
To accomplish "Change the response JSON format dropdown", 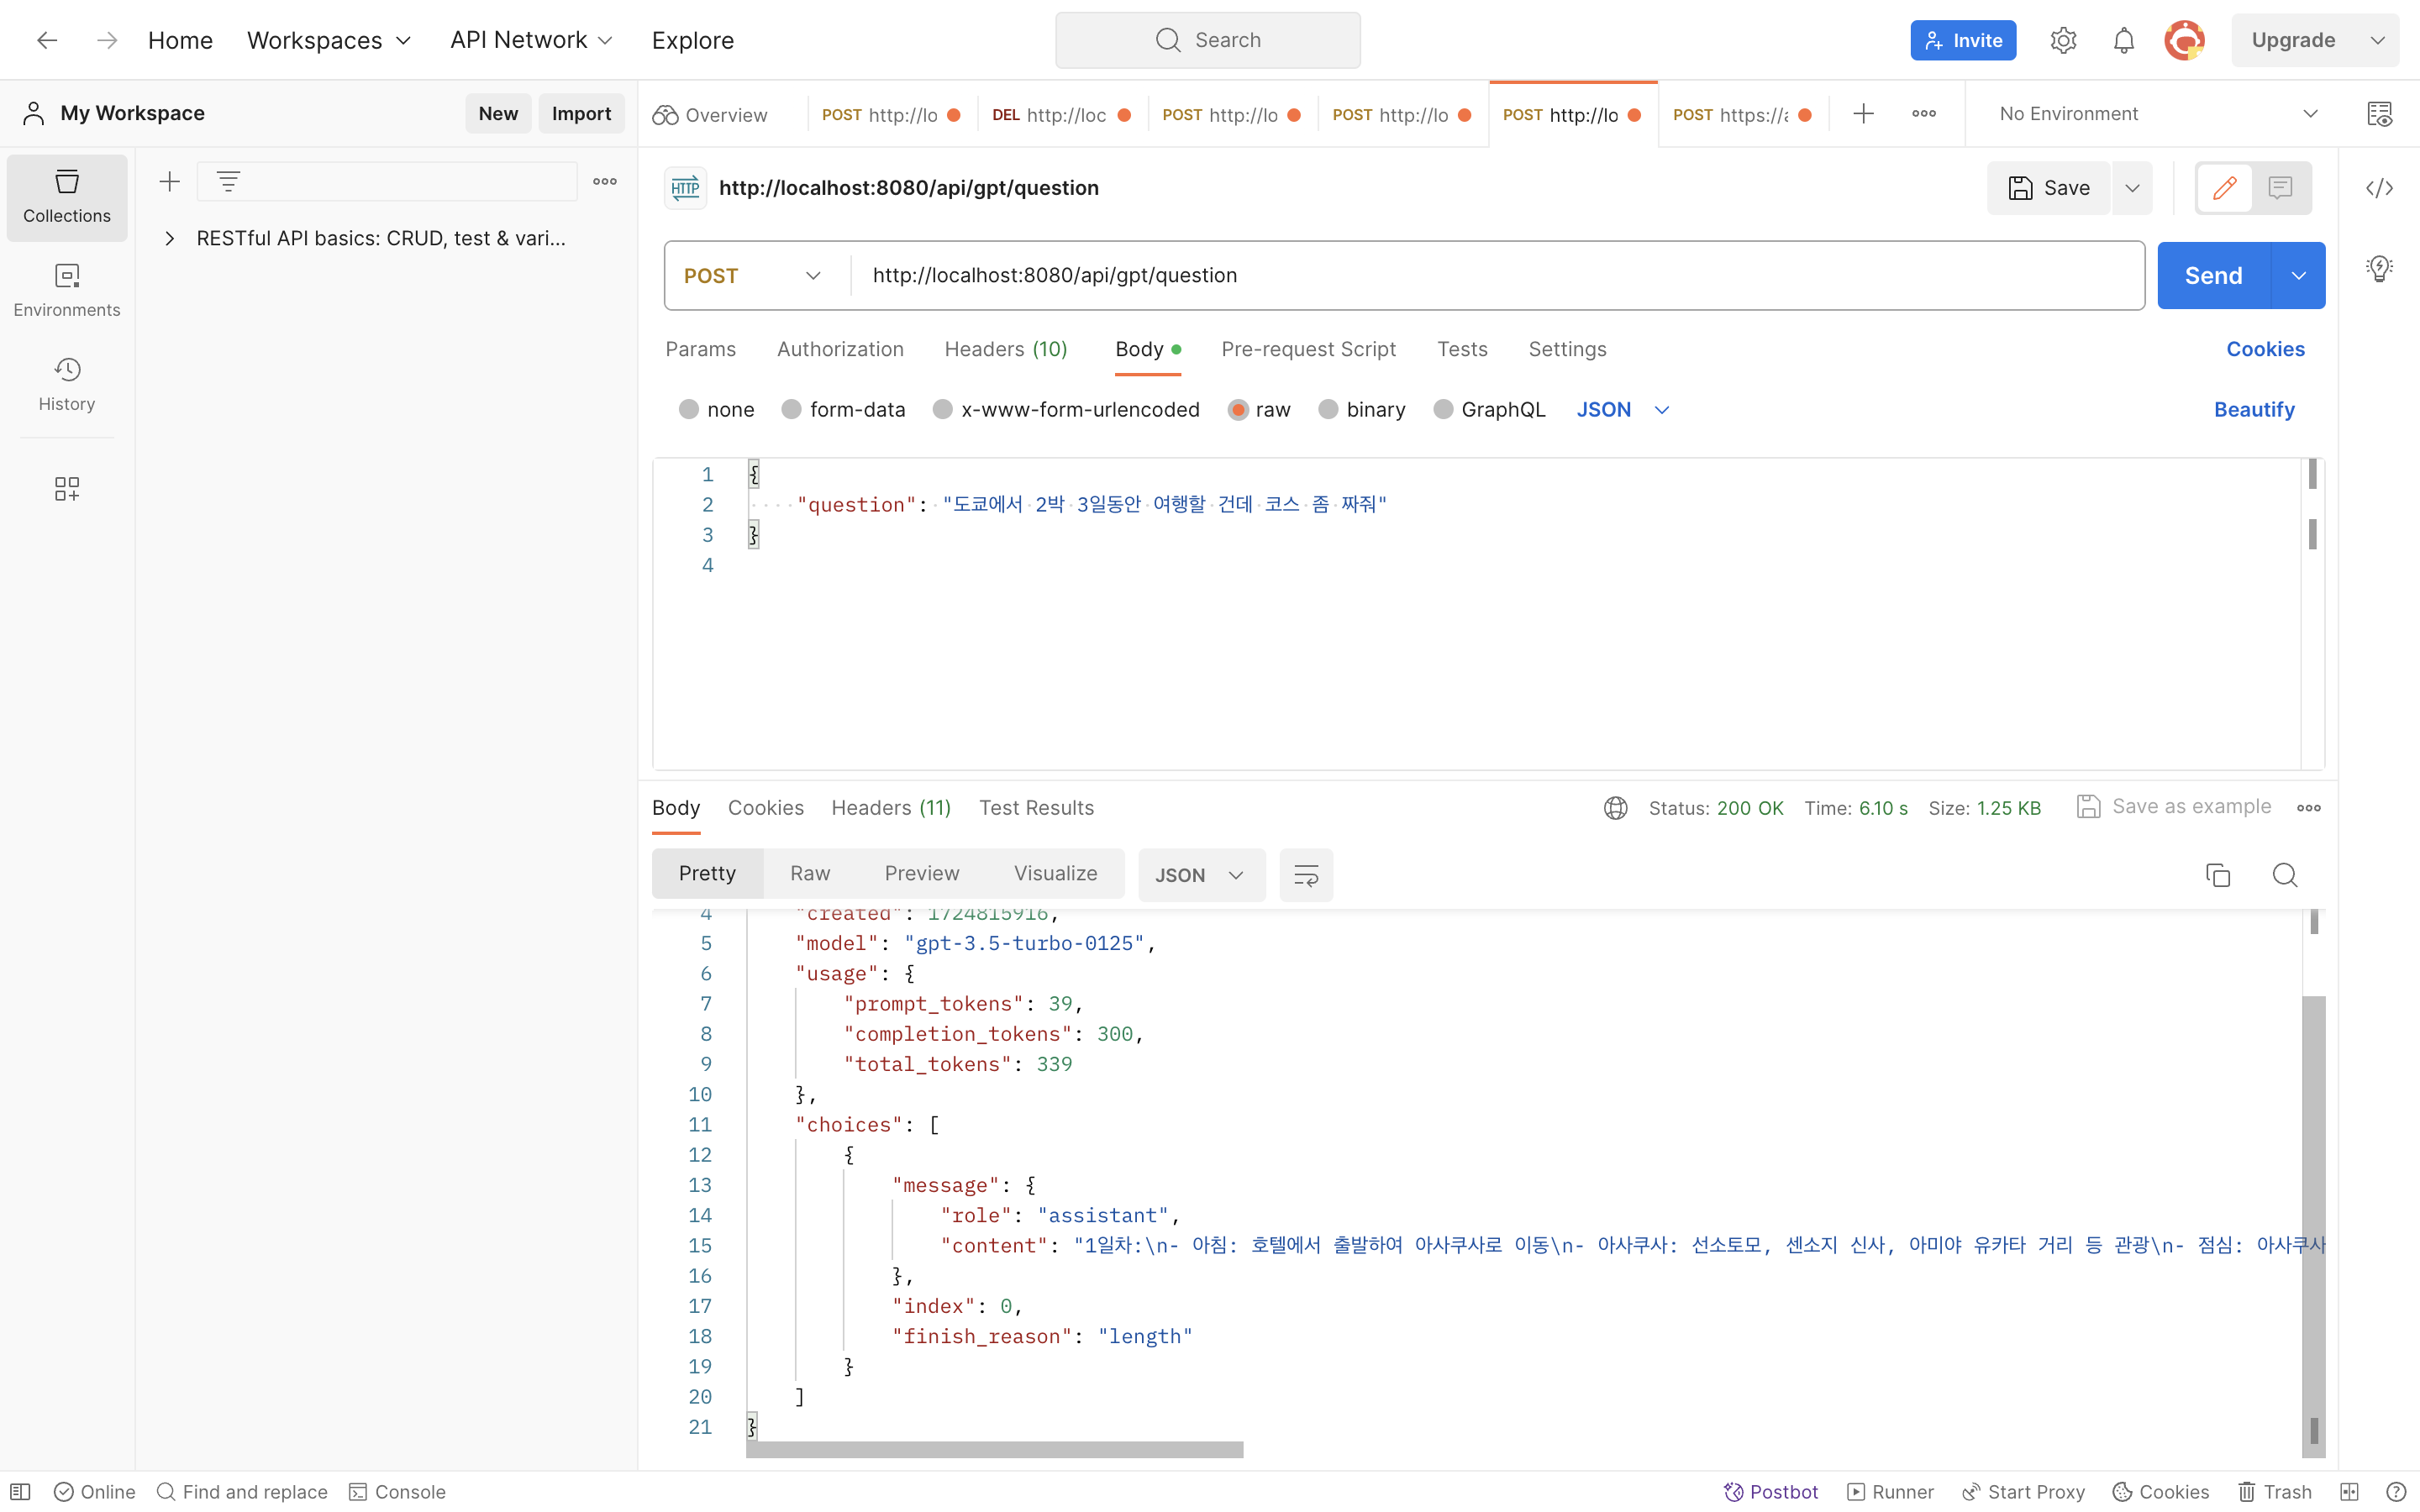I will tap(1201, 875).
